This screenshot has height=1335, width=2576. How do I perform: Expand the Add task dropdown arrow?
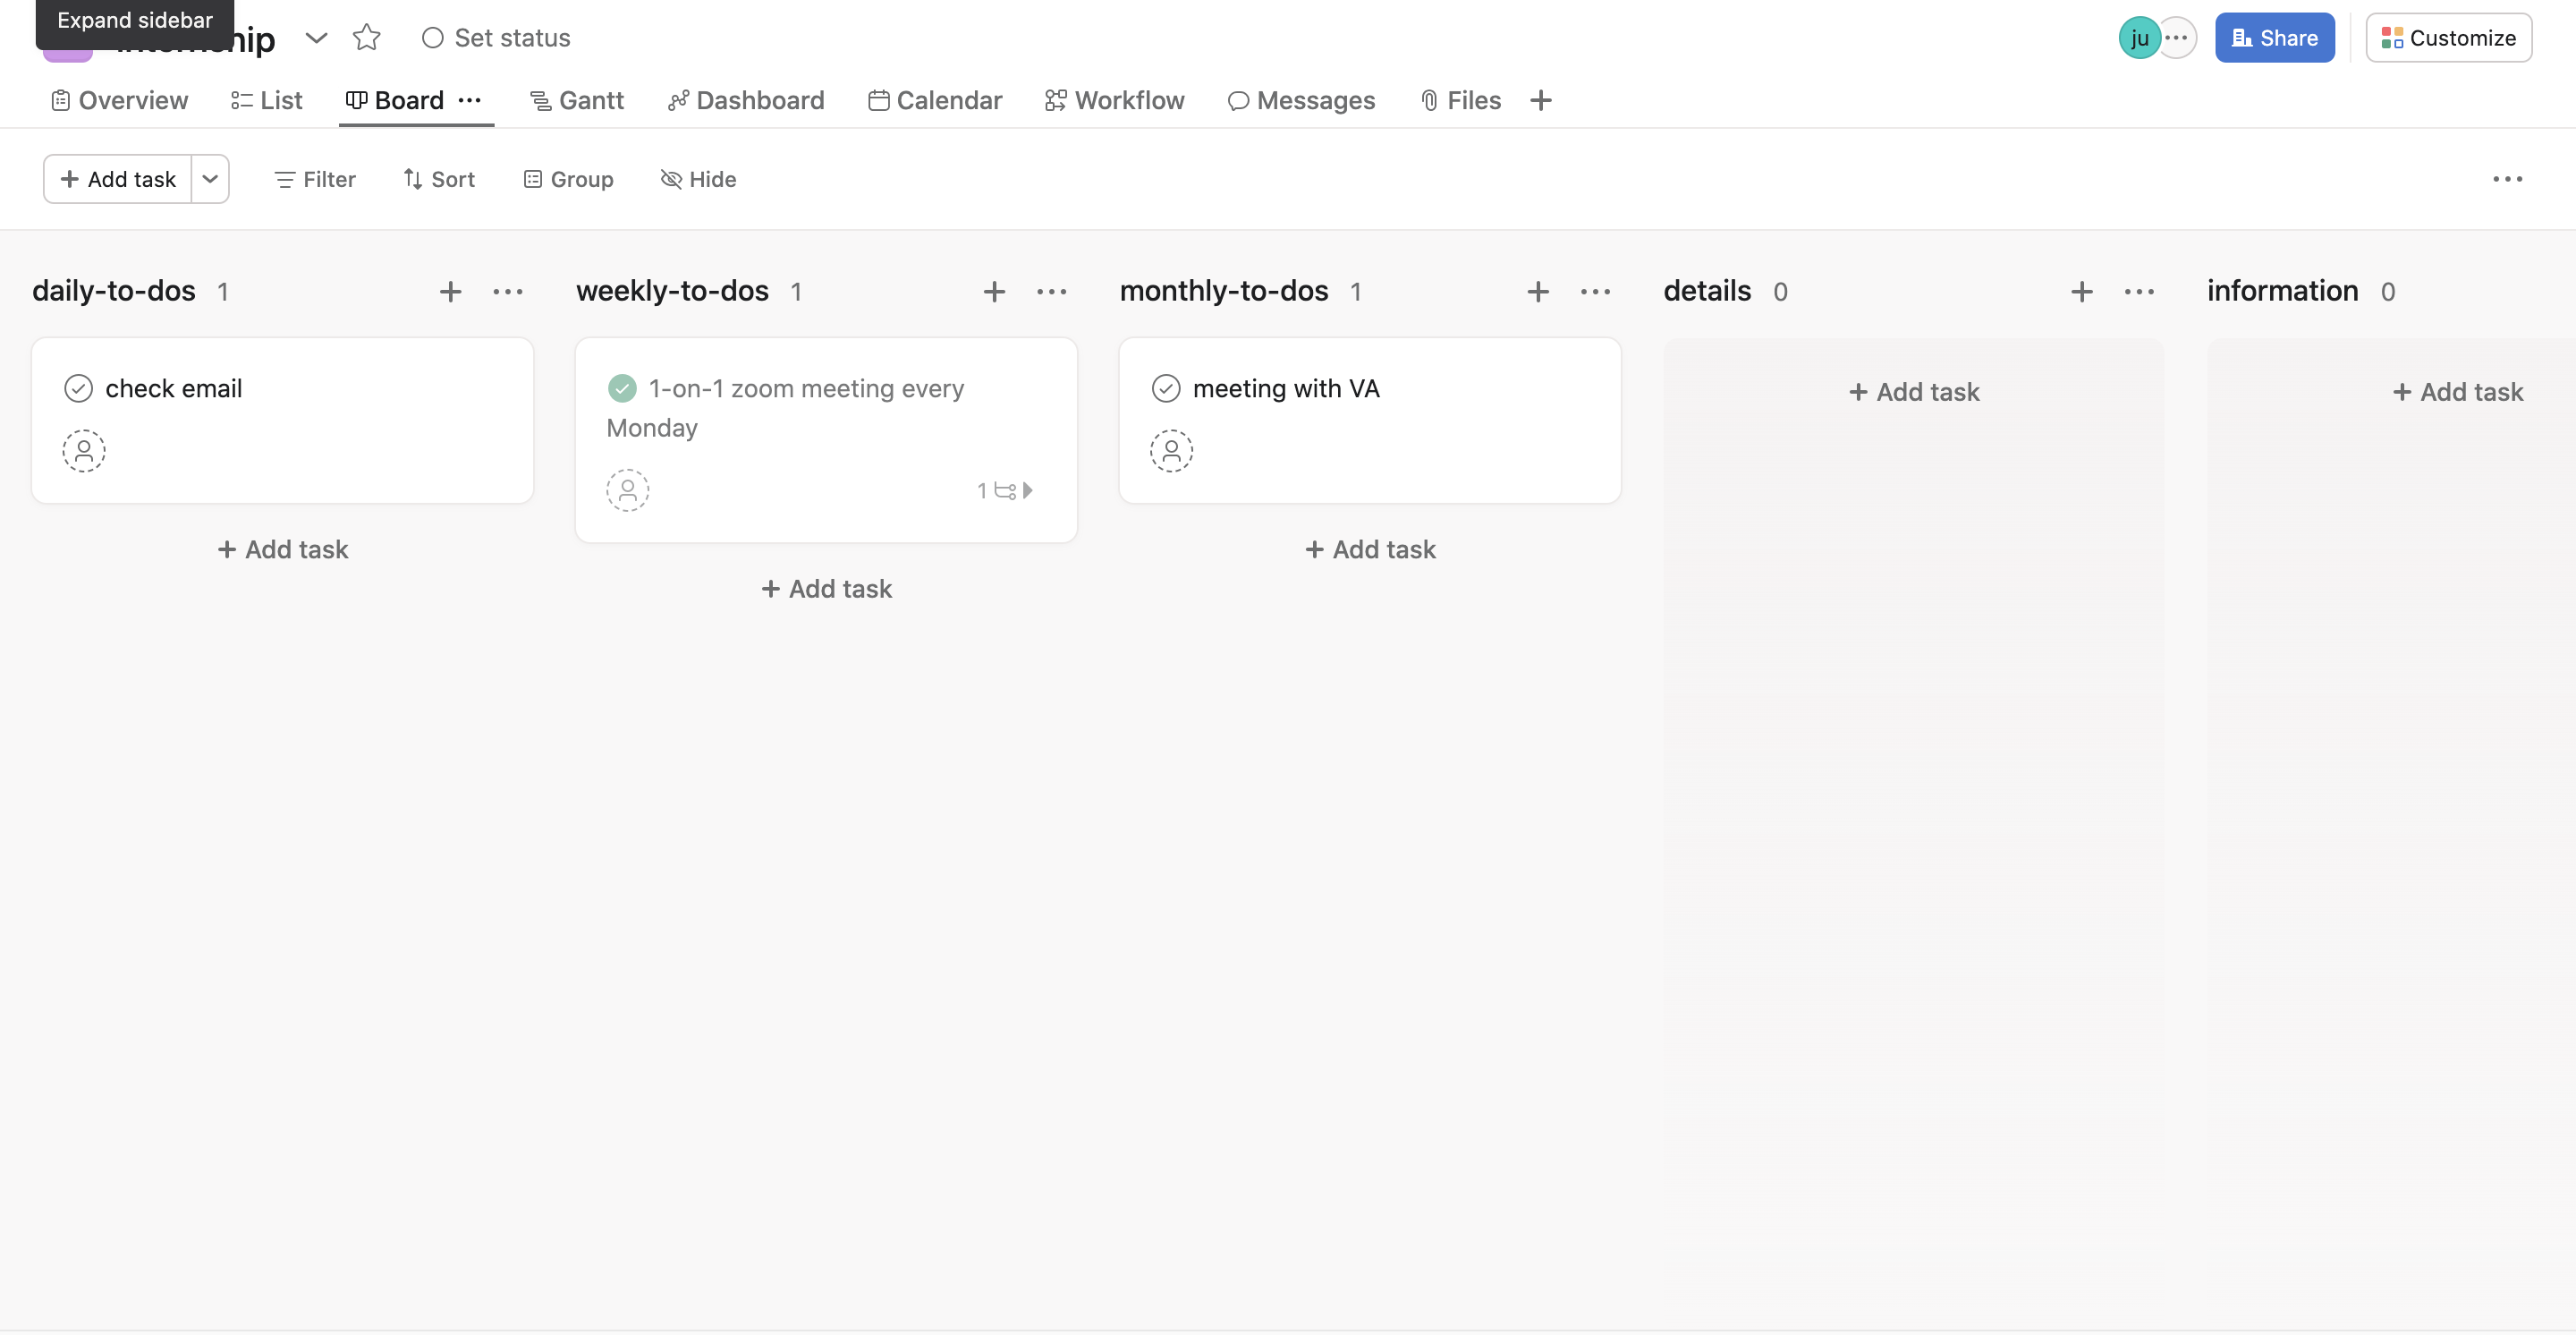[210, 179]
